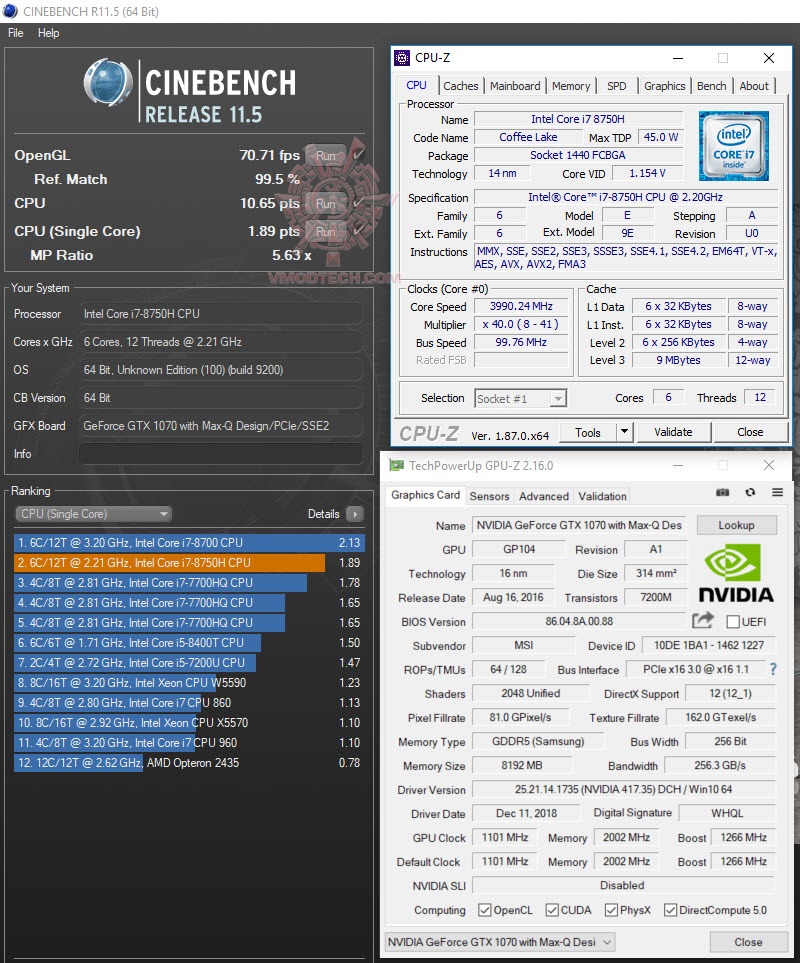This screenshot has width=800, height=963.
Task: Run the CPU benchmark
Action: pos(326,203)
